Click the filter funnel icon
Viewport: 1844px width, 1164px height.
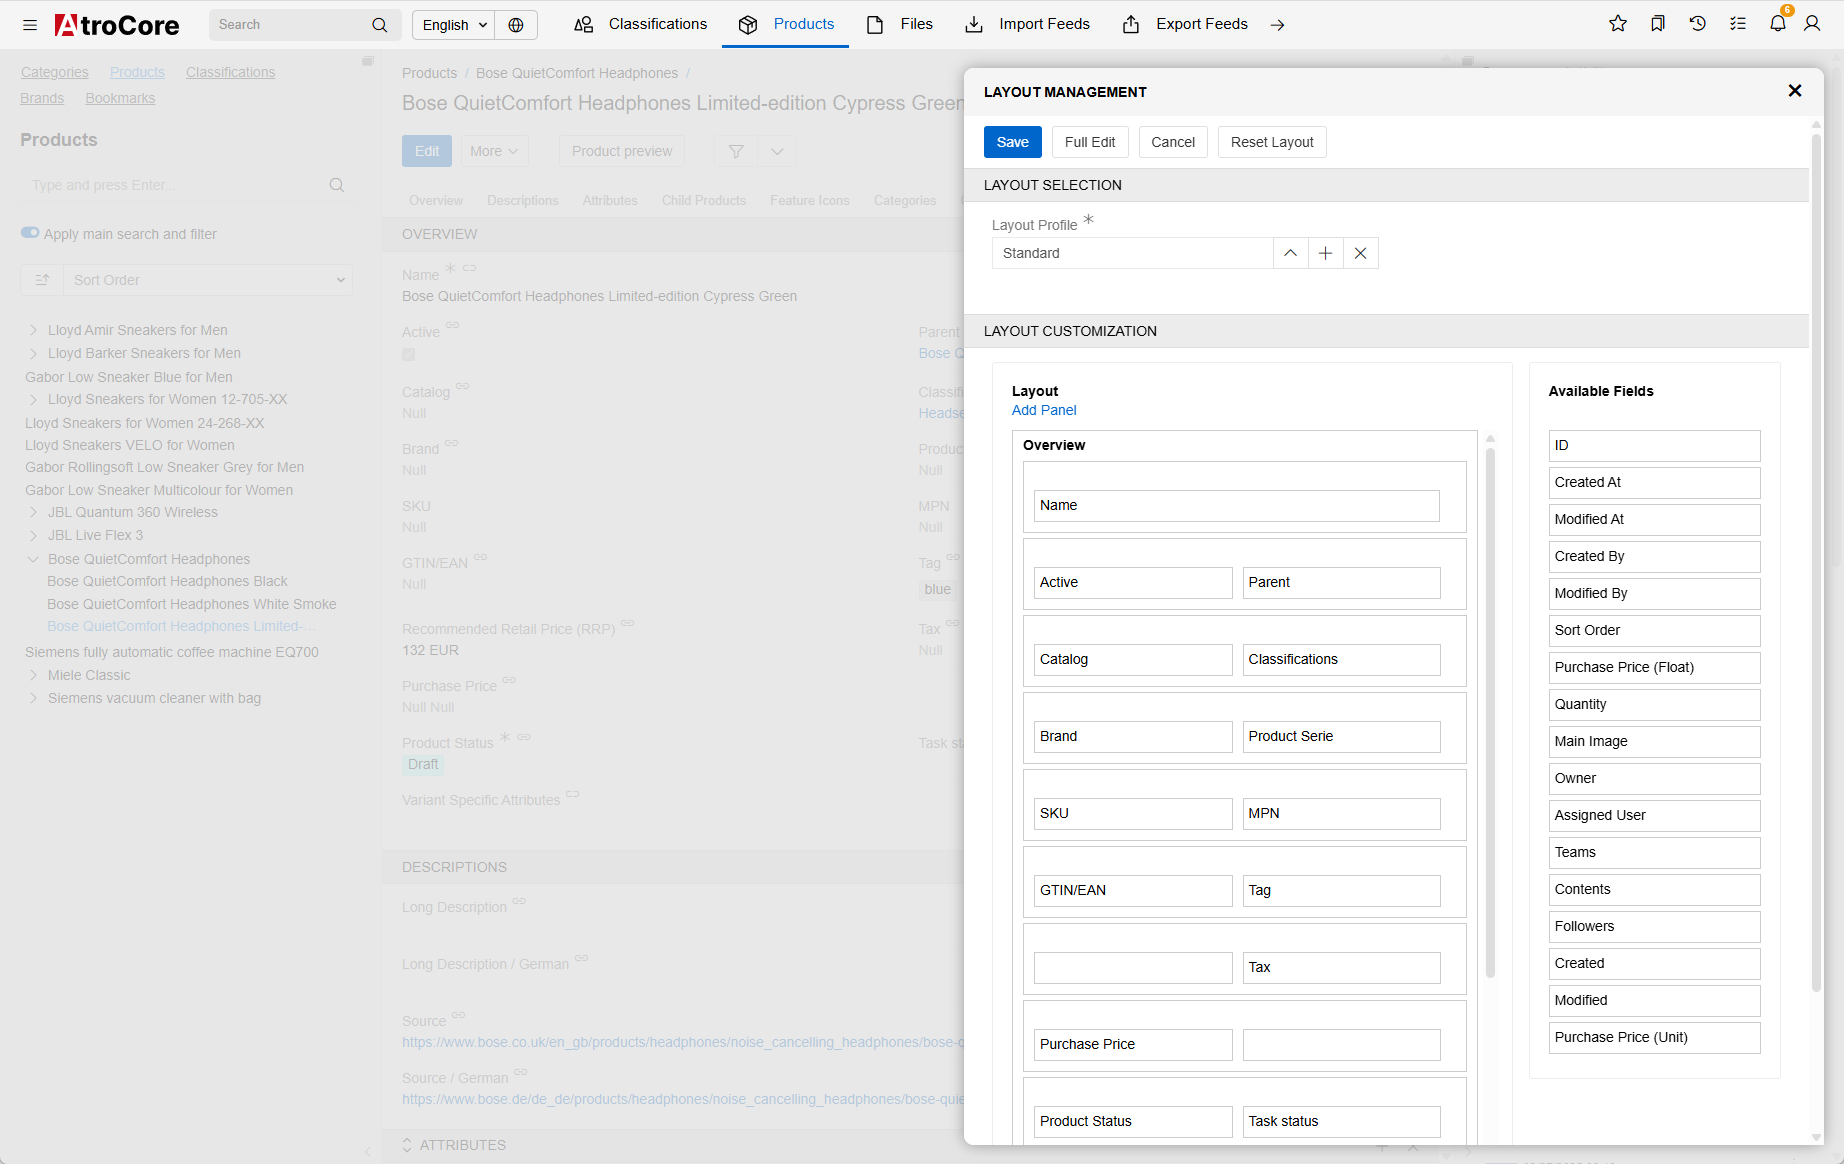coord(736,151)
